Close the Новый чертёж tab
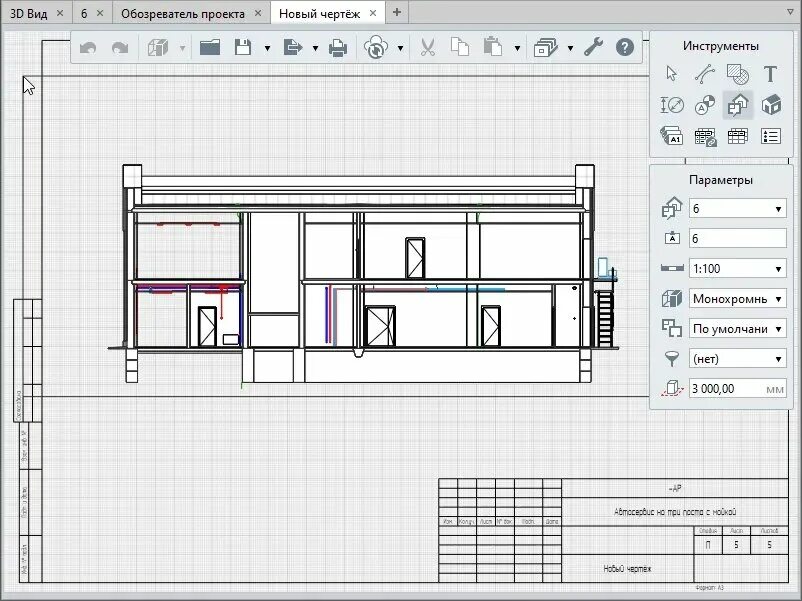 [373, 13]
